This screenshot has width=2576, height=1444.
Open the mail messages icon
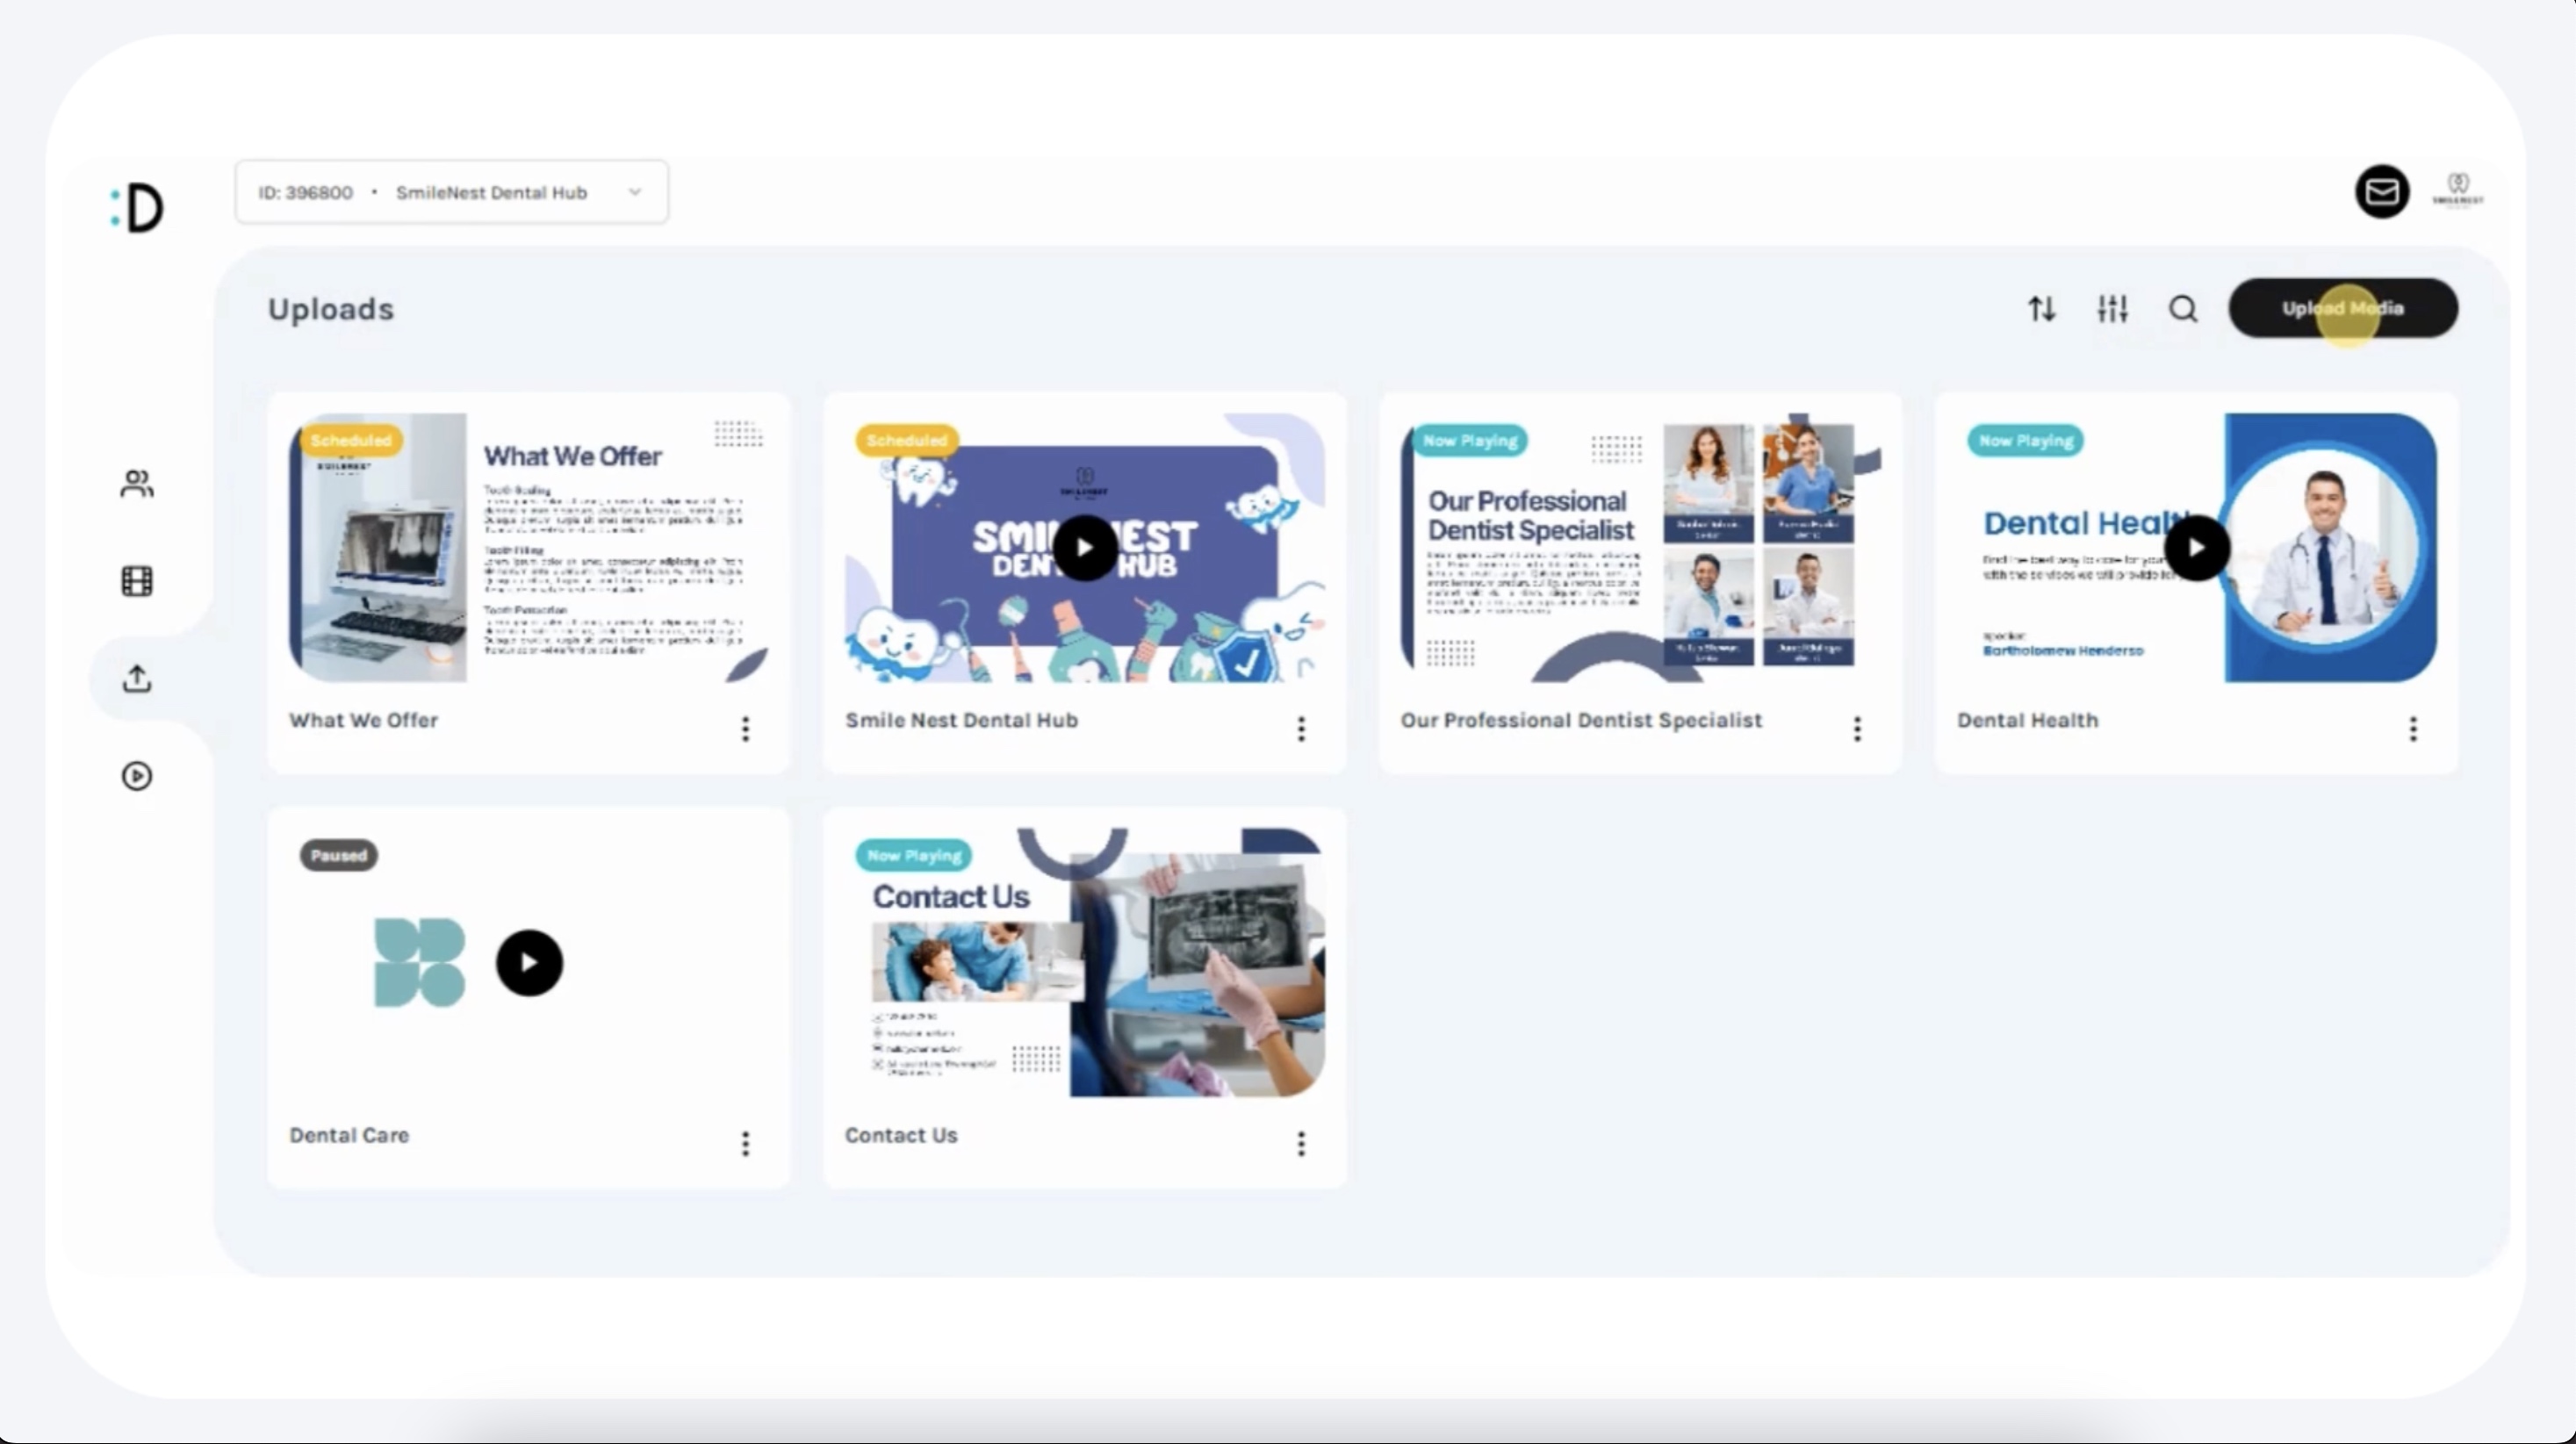click(2382, 192)
